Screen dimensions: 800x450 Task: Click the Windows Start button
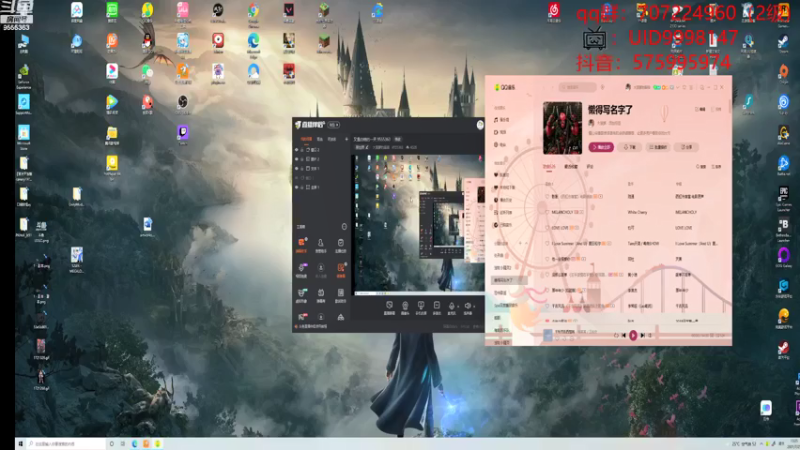[20, 444]
